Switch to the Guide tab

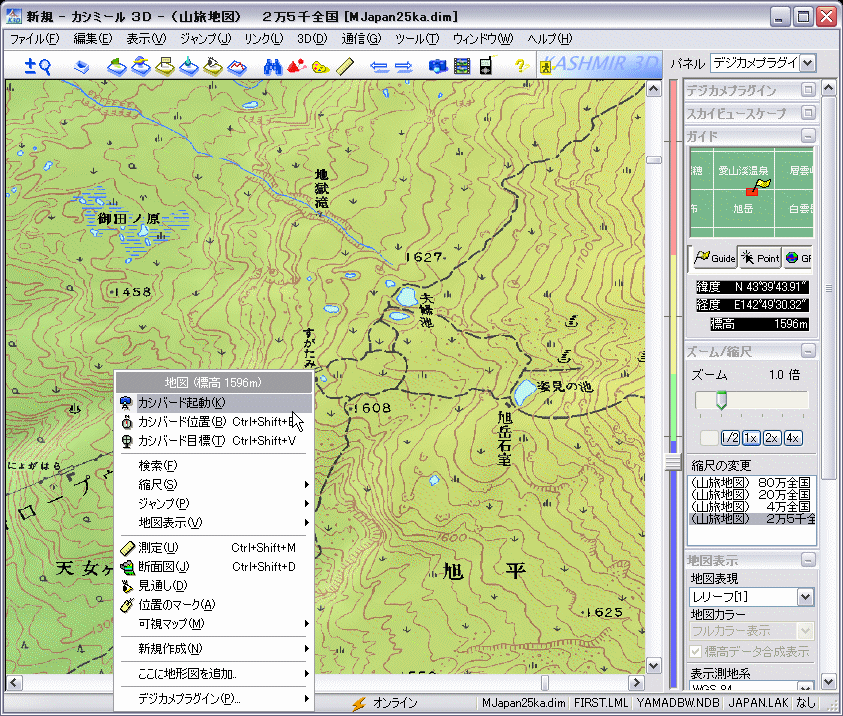714,258
